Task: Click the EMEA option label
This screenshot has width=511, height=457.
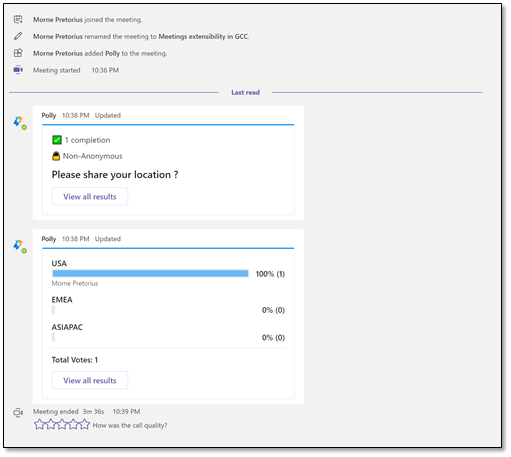Action: click(62, 300)
